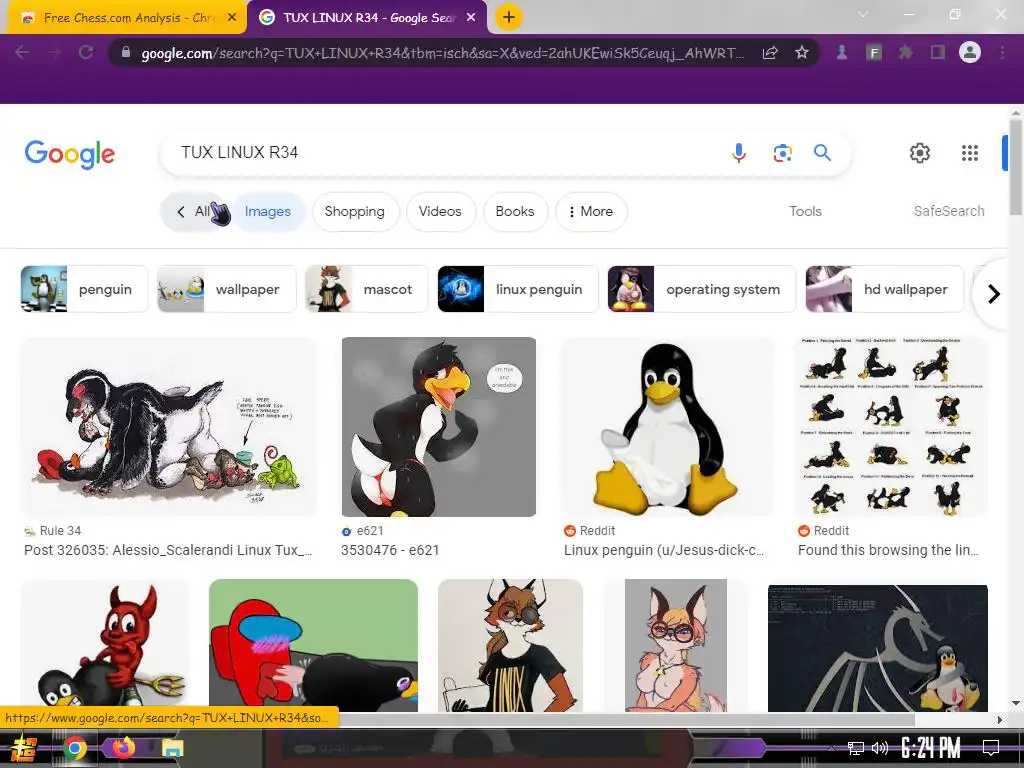Screen dimensions: 1024x768
Task: Open 'Found this browsing the lin...' Reddit result
Action: [x=888, y=551]
